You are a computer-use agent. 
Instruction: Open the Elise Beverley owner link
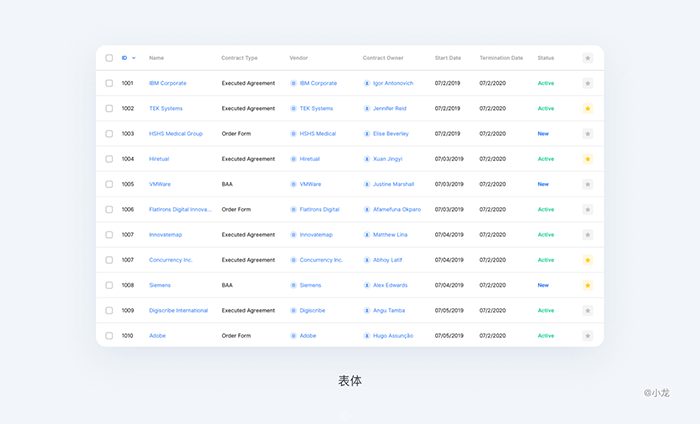(391, 134)
